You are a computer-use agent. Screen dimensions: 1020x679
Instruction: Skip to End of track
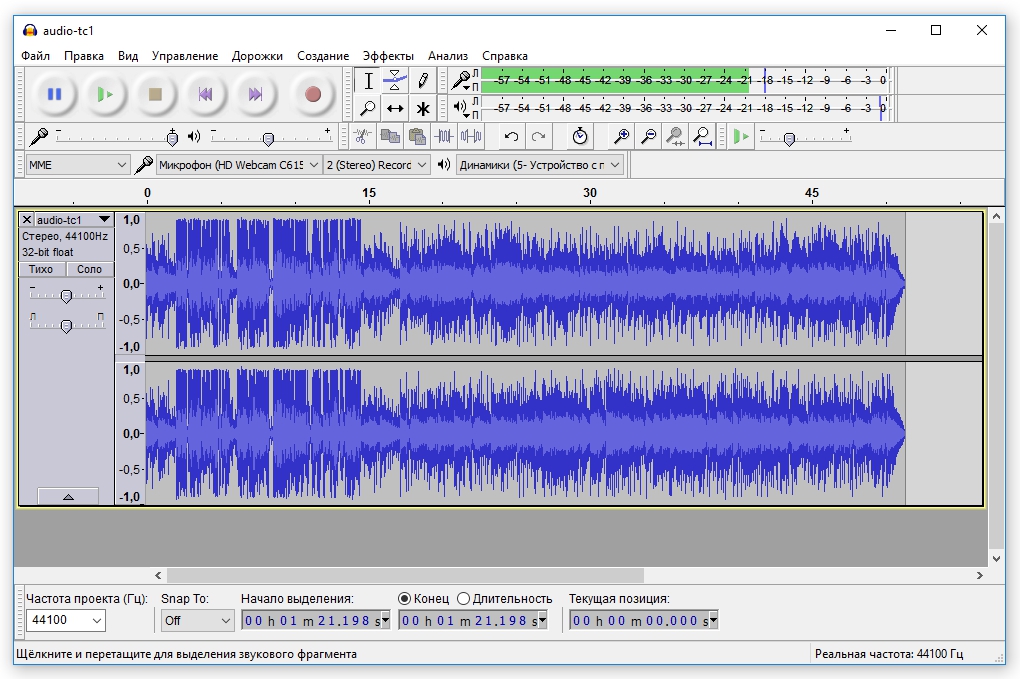tap(255, 94)
